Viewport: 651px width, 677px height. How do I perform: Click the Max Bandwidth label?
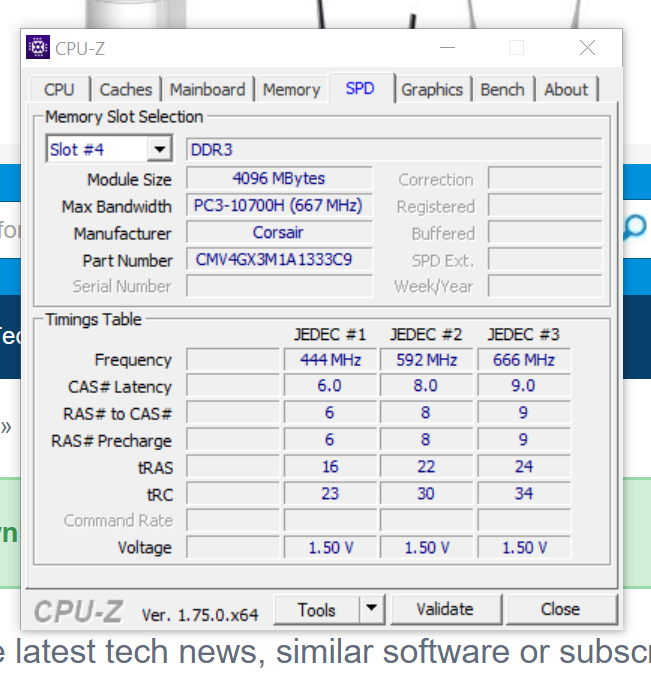[x=117, y=206]
